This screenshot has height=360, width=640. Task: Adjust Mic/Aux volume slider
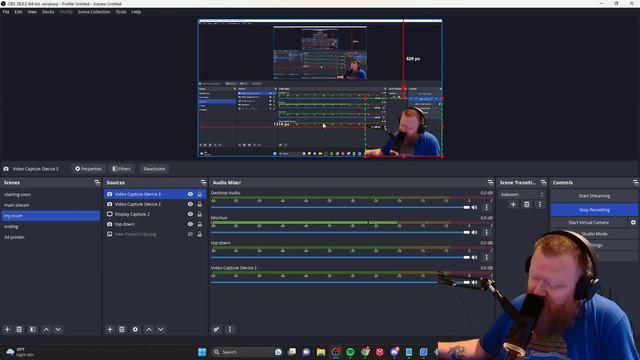point(340,232)
